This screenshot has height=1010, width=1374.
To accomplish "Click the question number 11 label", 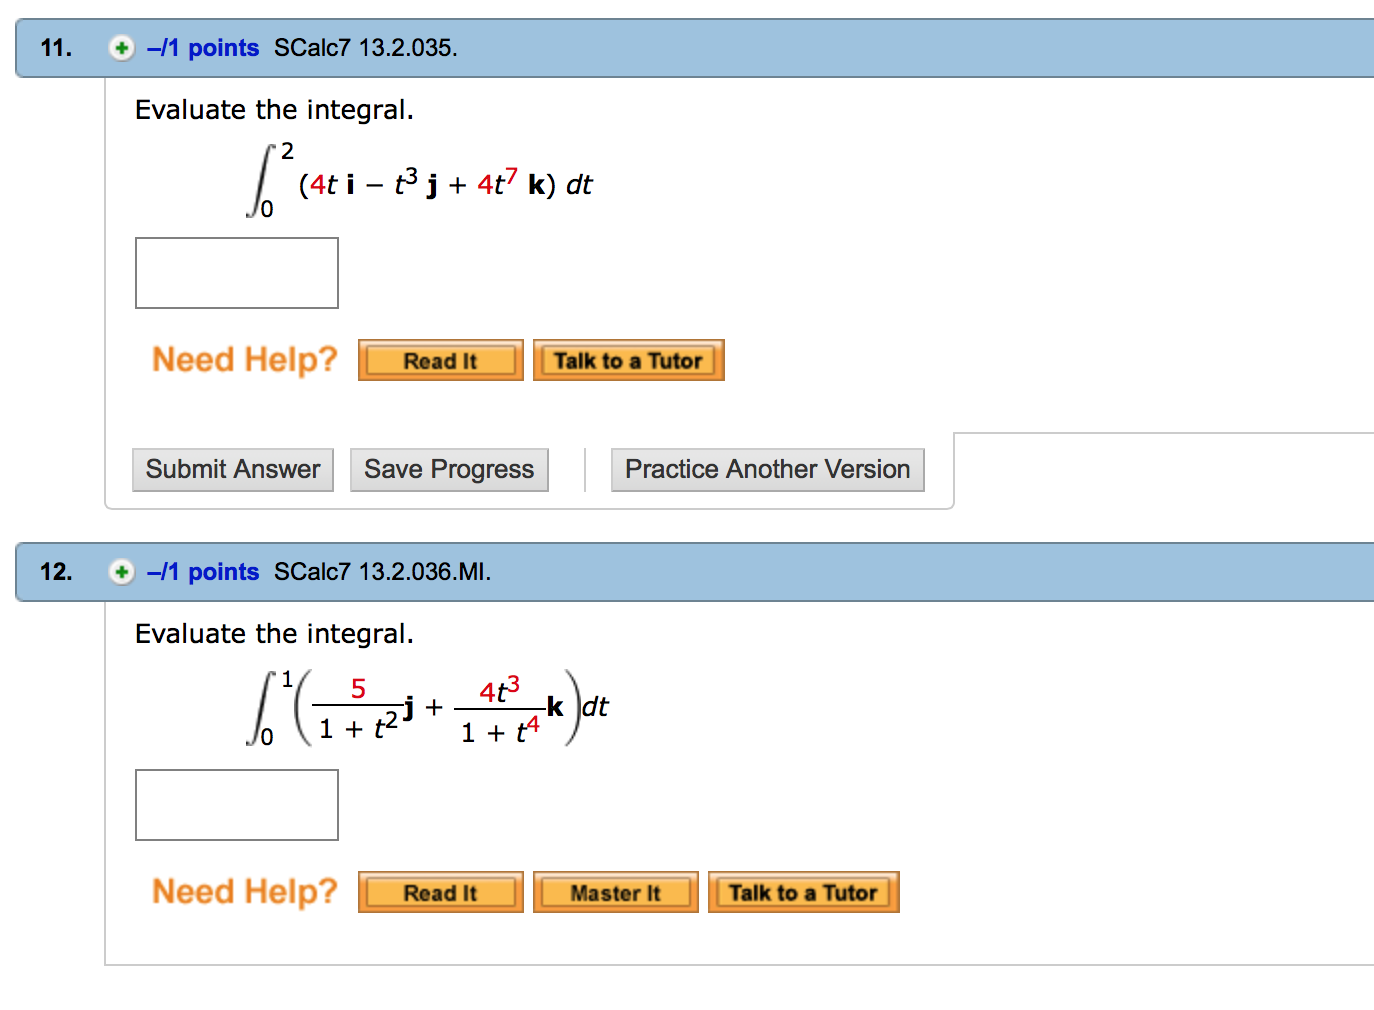I will pos(56,48).
